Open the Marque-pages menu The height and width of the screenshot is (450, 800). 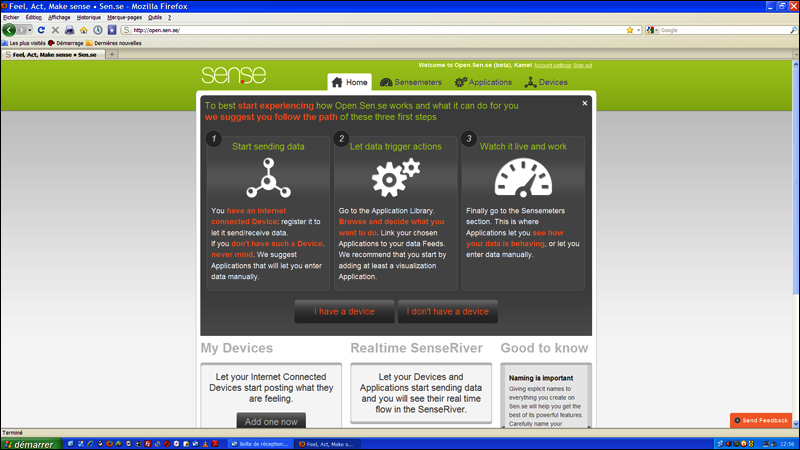124,17
